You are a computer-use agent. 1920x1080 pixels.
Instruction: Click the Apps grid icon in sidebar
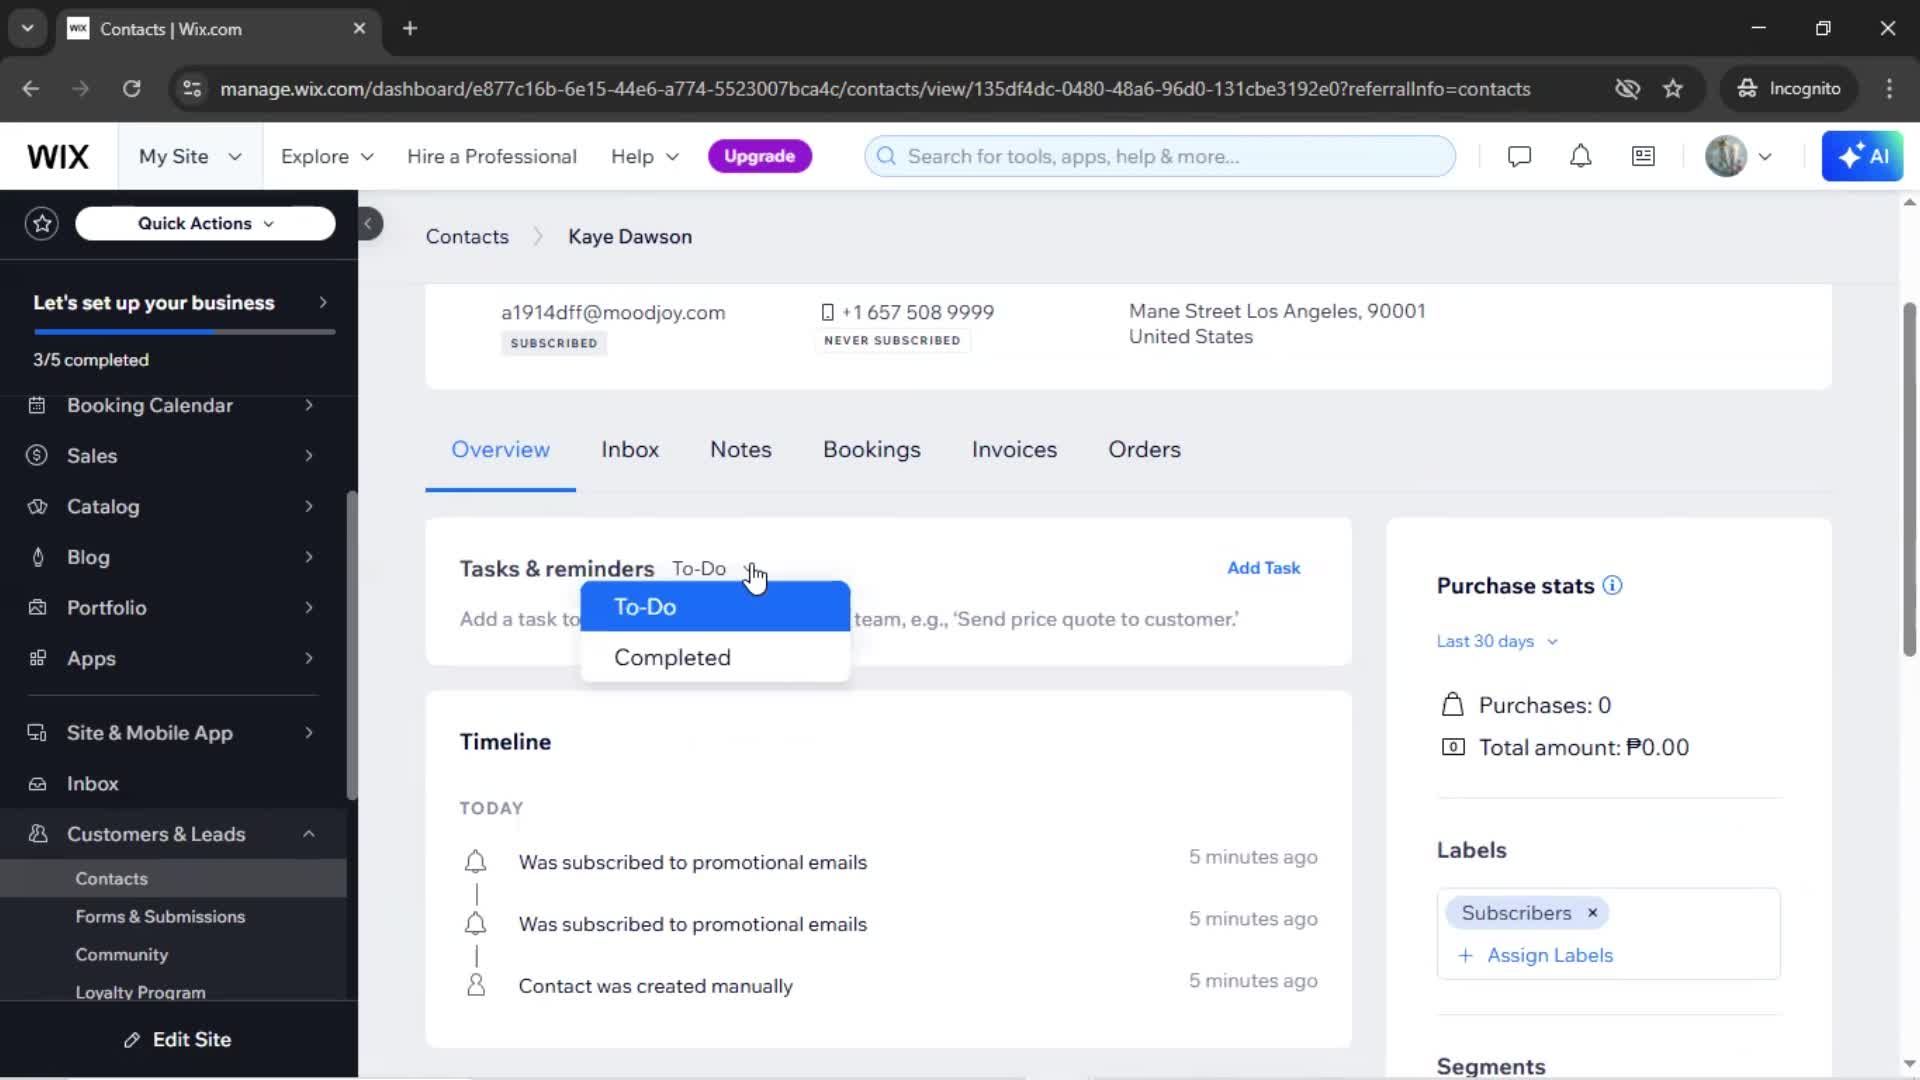point(37,658)
